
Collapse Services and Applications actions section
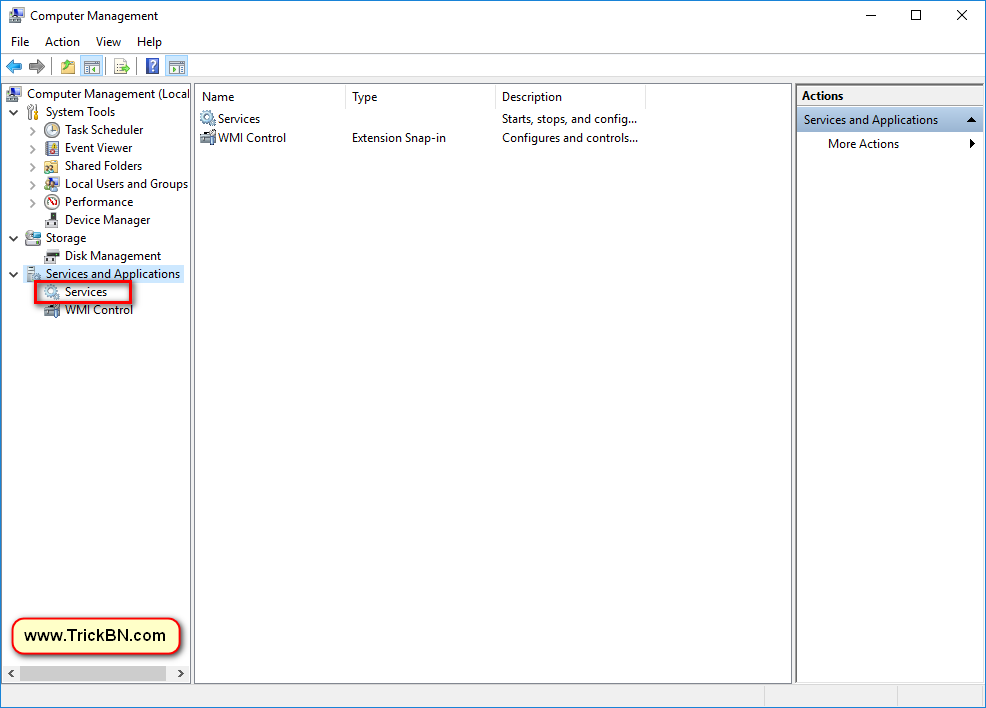971,119
